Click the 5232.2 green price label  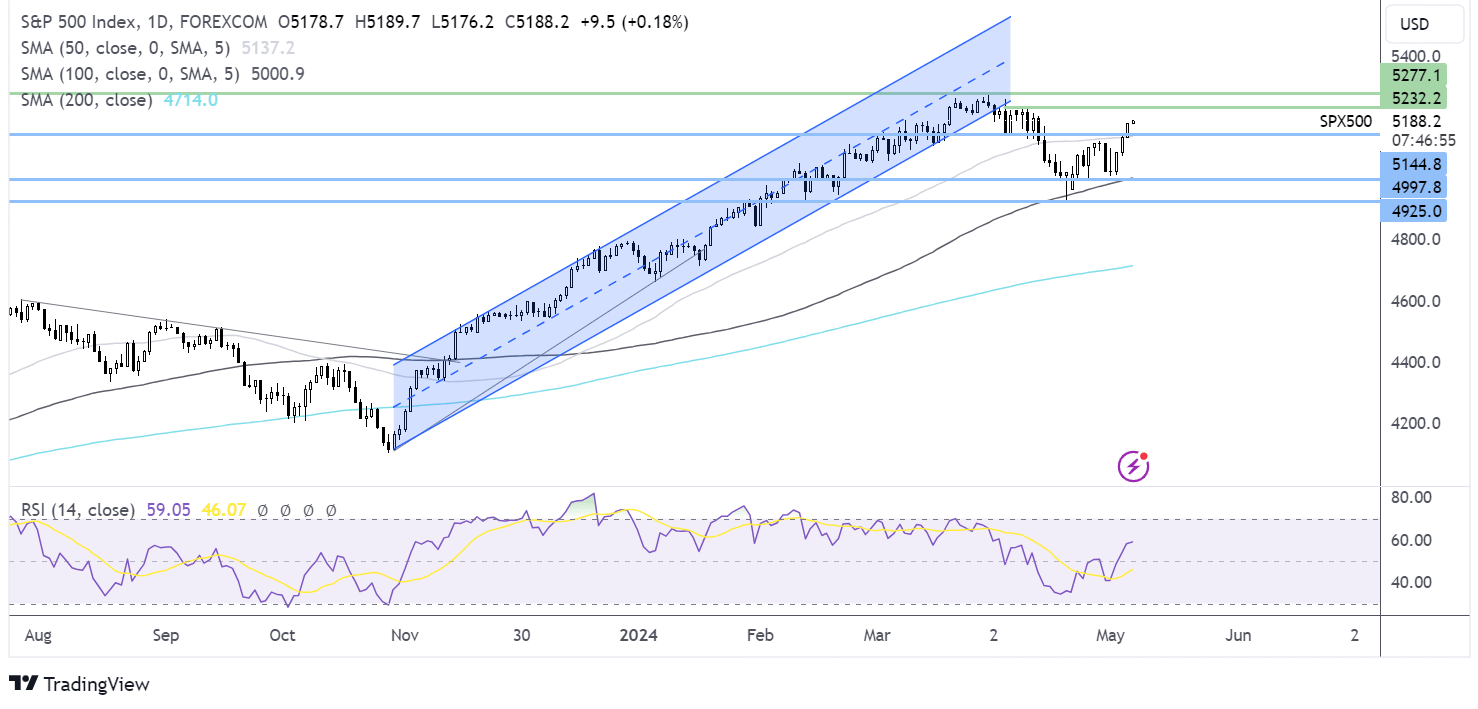pos(1414,98)
